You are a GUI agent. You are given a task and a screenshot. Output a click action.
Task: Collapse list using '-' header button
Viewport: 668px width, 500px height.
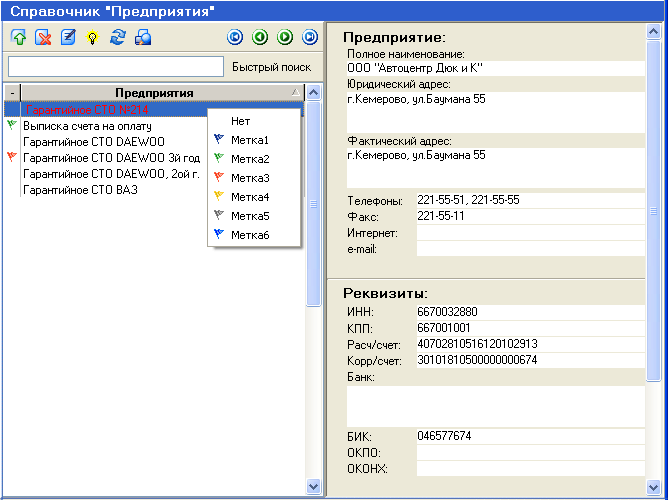pyautogui.click(x=12, y=93)
